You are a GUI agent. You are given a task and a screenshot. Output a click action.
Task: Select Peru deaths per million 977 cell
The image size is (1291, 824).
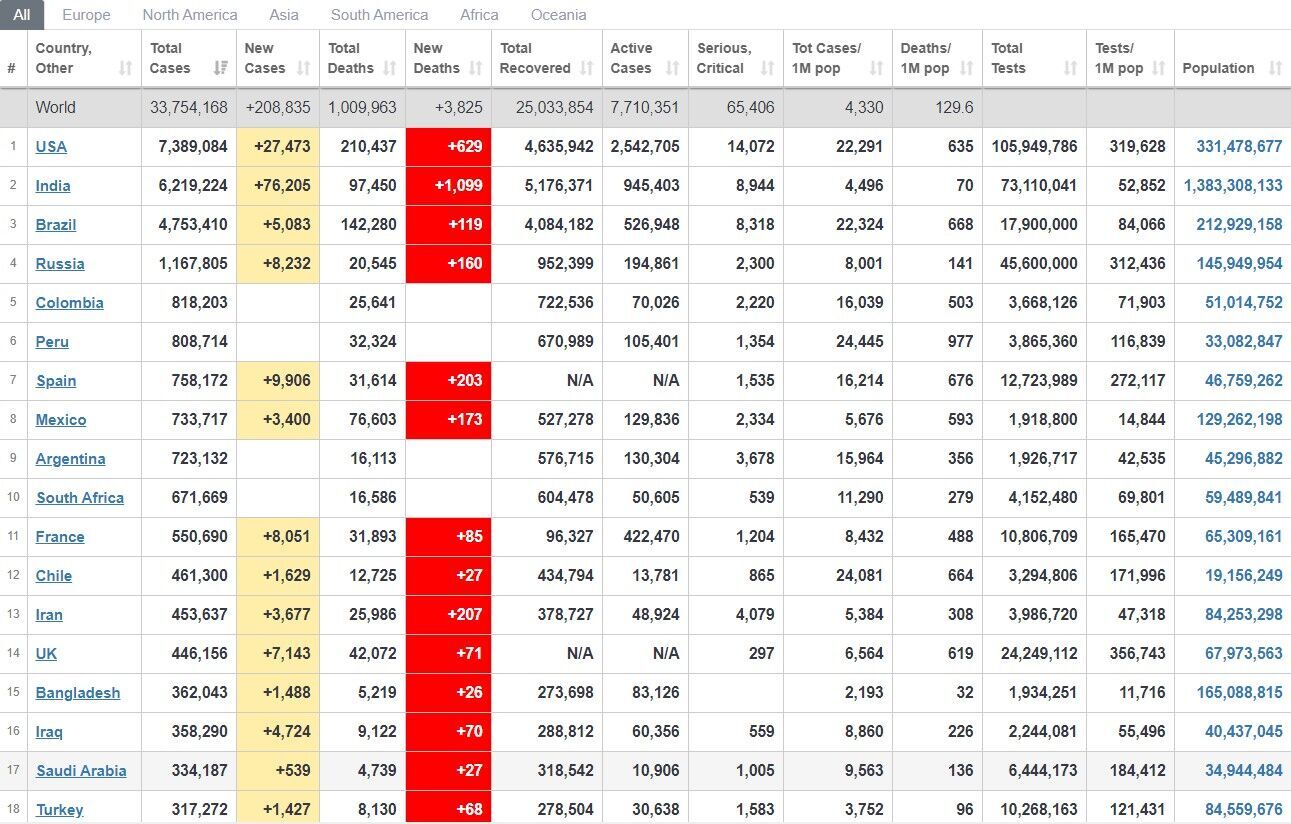[938, 341]
